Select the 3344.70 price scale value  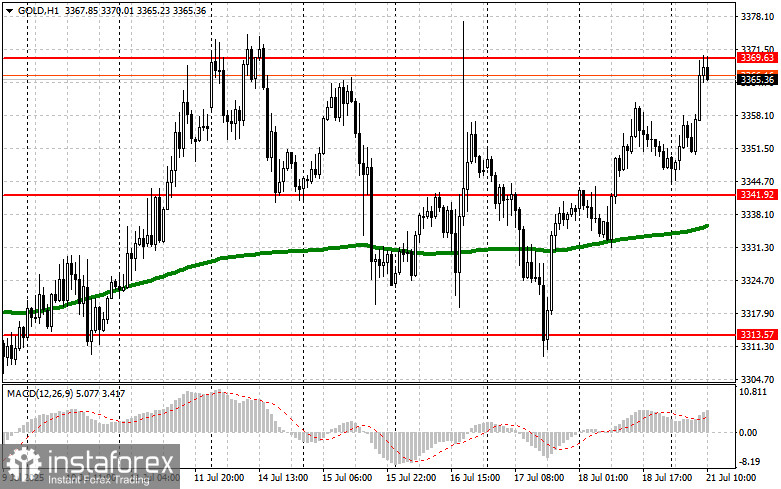point(757,181)
